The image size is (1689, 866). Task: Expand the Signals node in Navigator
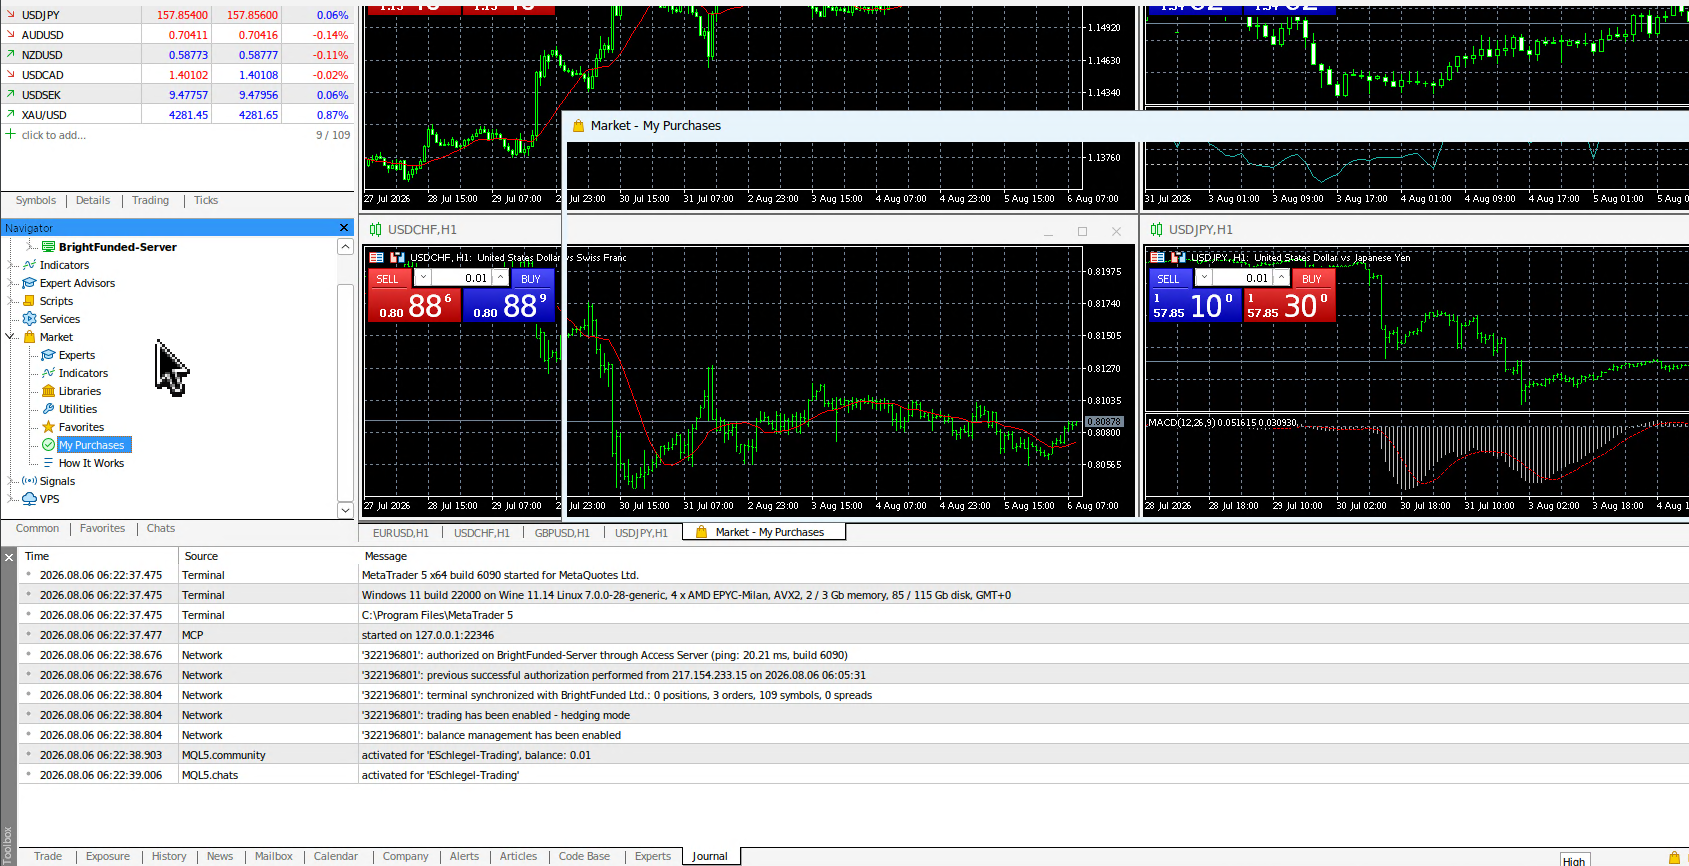[x=11, y=481]
